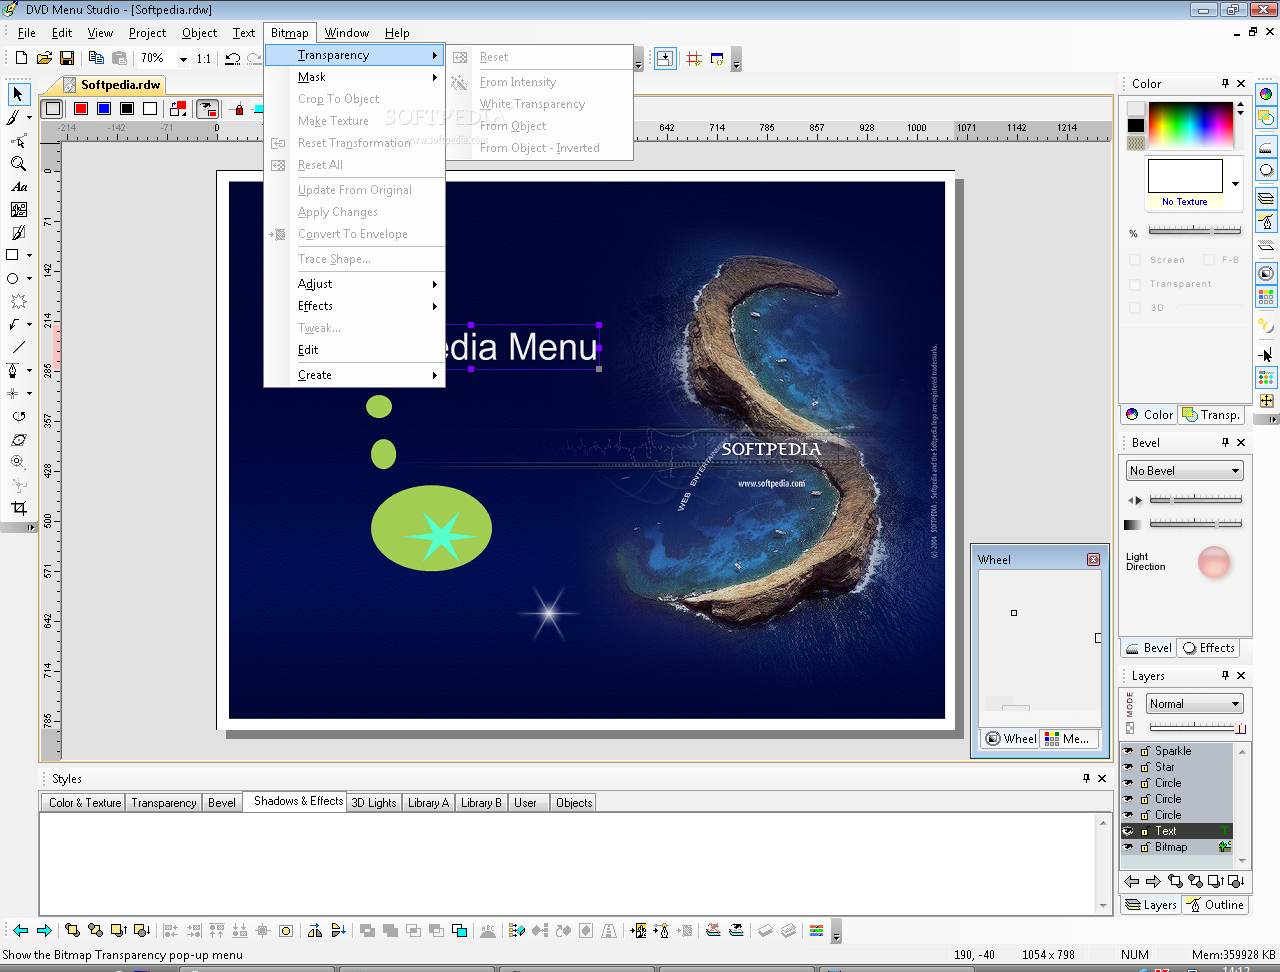Select the node edit tool
The height and width of the screenshot is (972, 1280).
(18, 140)
